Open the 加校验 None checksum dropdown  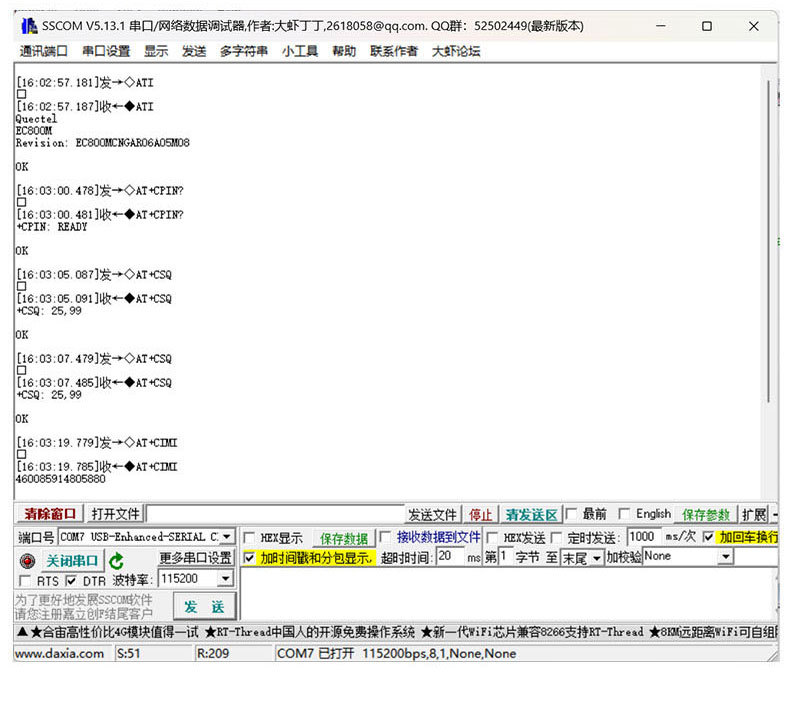tap(726, 556)
